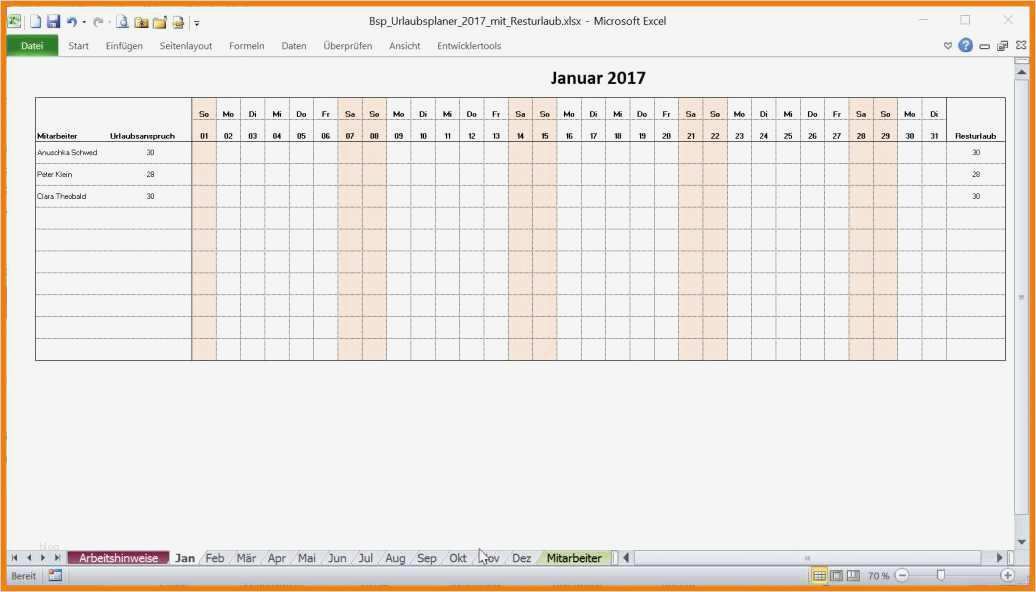
Task: Open the Datei backstage tab
Action: point(32,46)
